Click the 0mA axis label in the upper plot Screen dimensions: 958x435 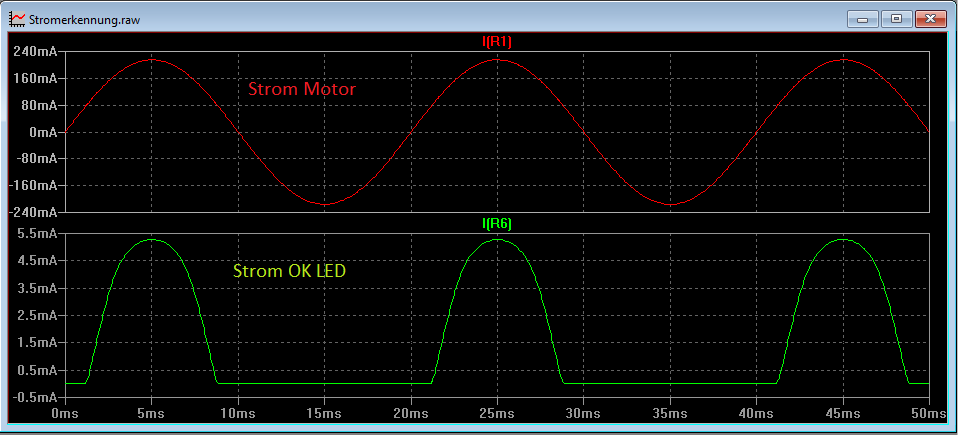coord(45,132)
